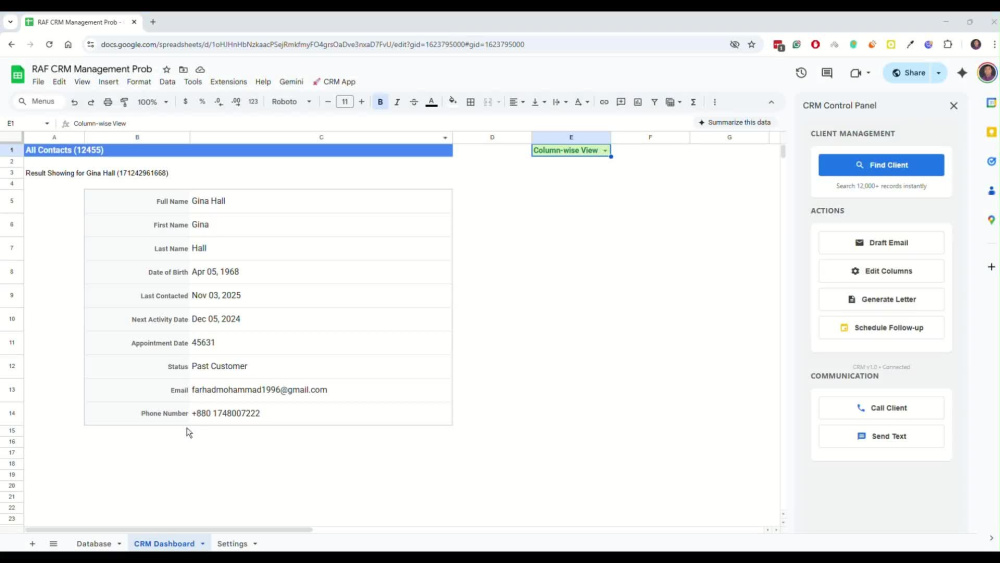This screenshot has width=1000, height=563.
Task: Insert chart icon in toolbar
Action: point(638,102)
